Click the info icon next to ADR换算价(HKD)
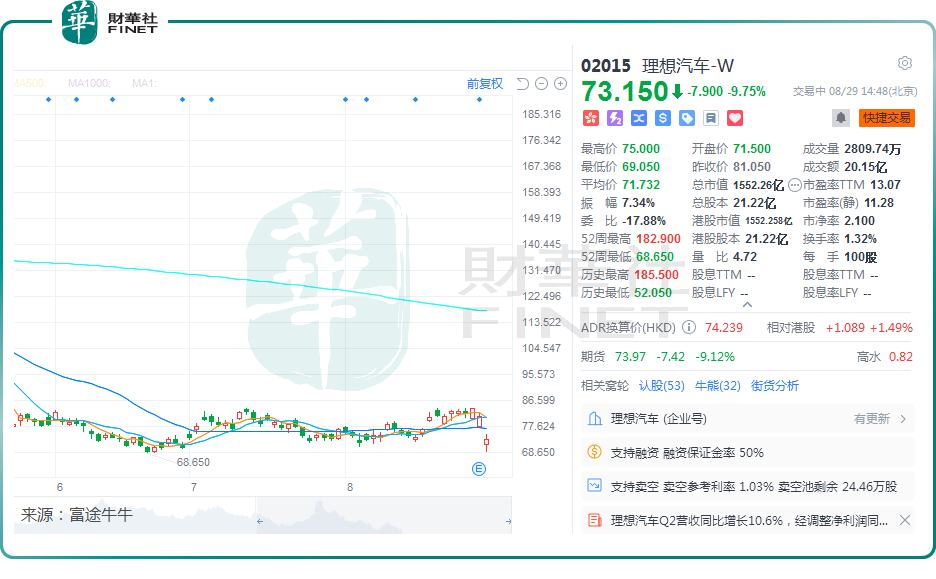The image size is (936, 579). click(689, 327)
